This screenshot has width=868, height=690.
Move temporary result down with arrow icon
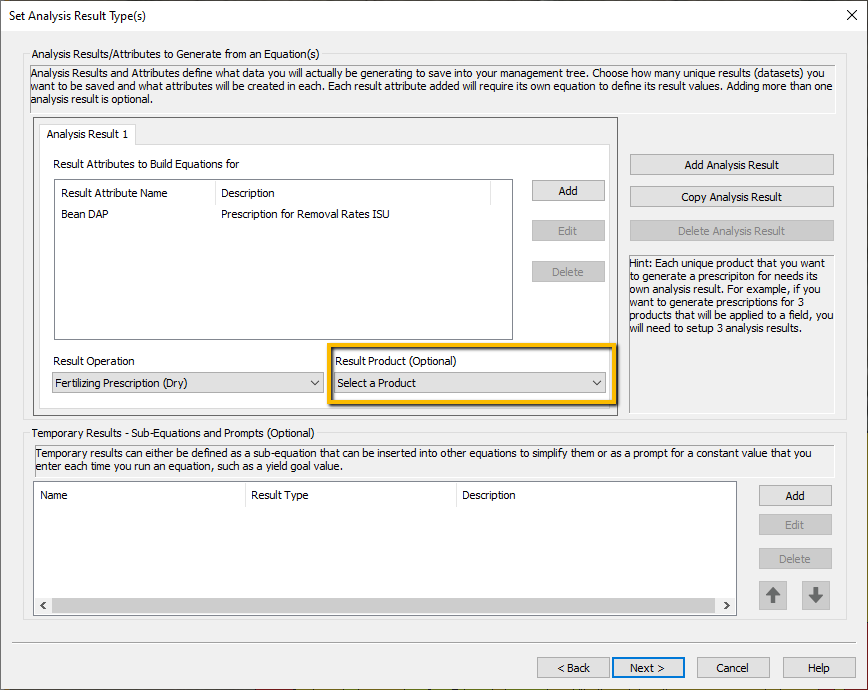click(x=815, y=595)
